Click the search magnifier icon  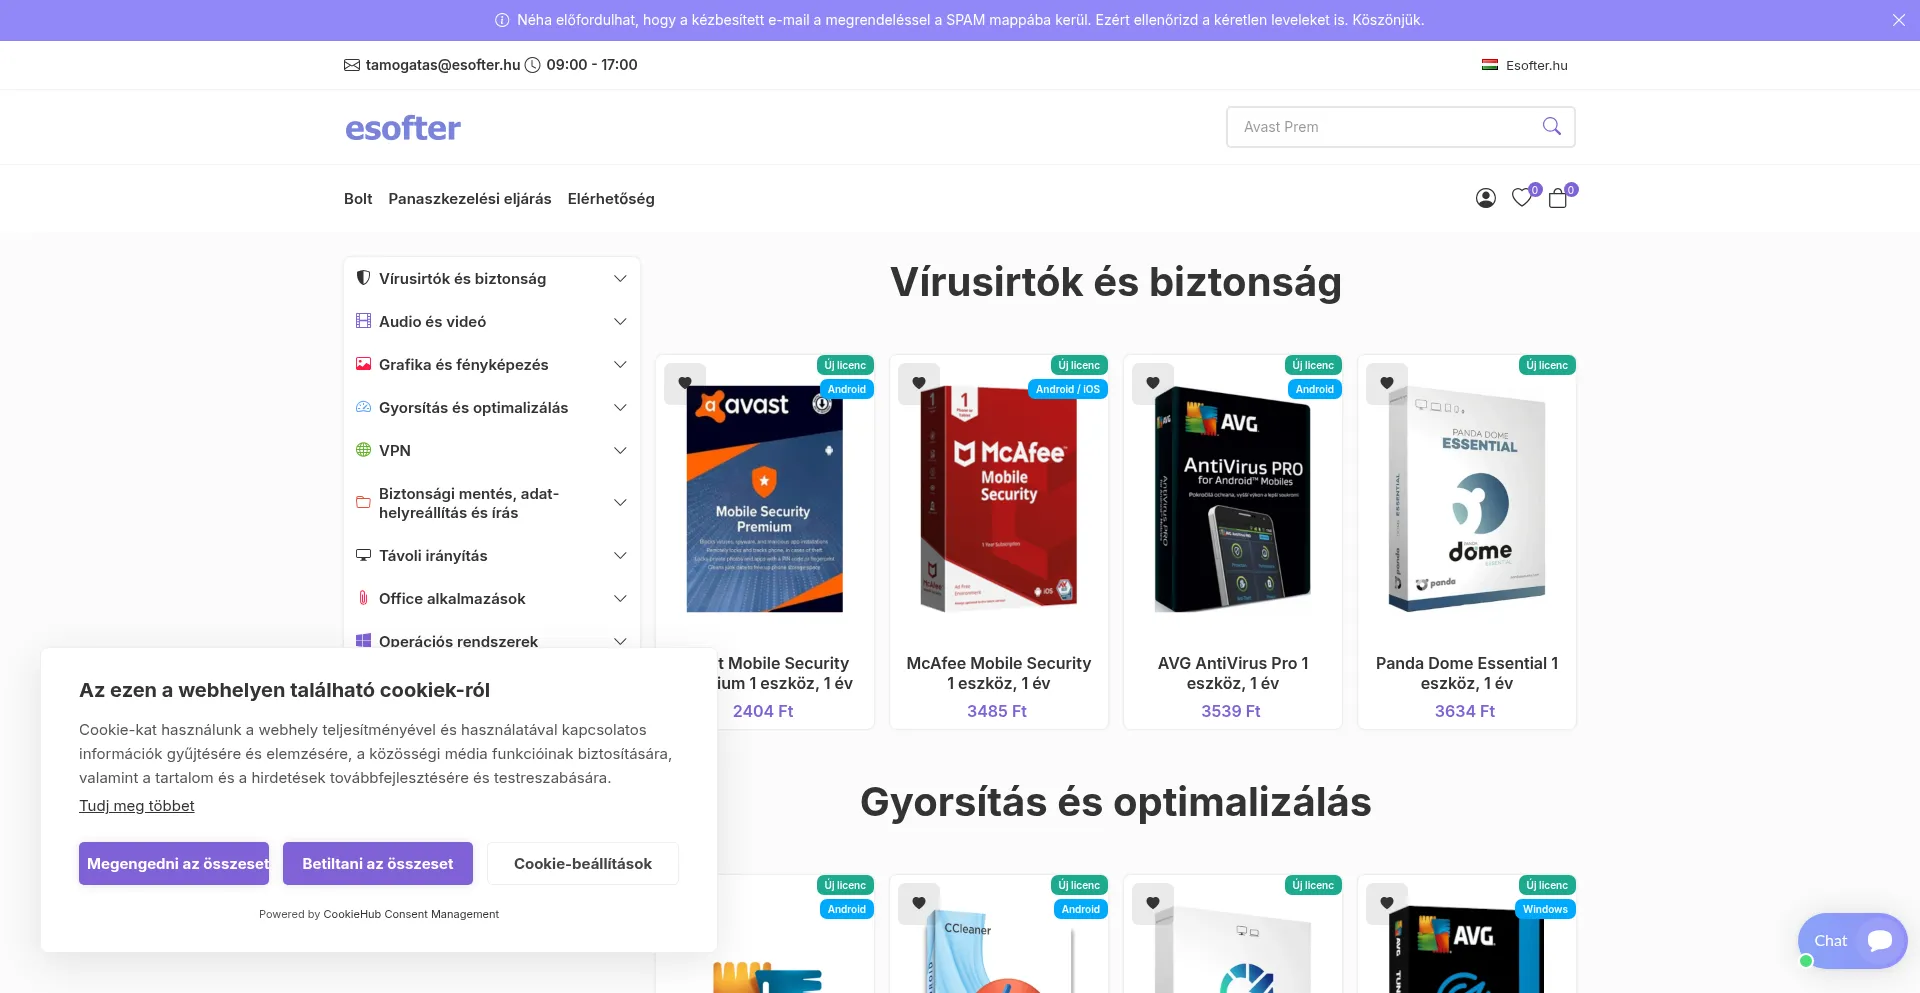1552,126
